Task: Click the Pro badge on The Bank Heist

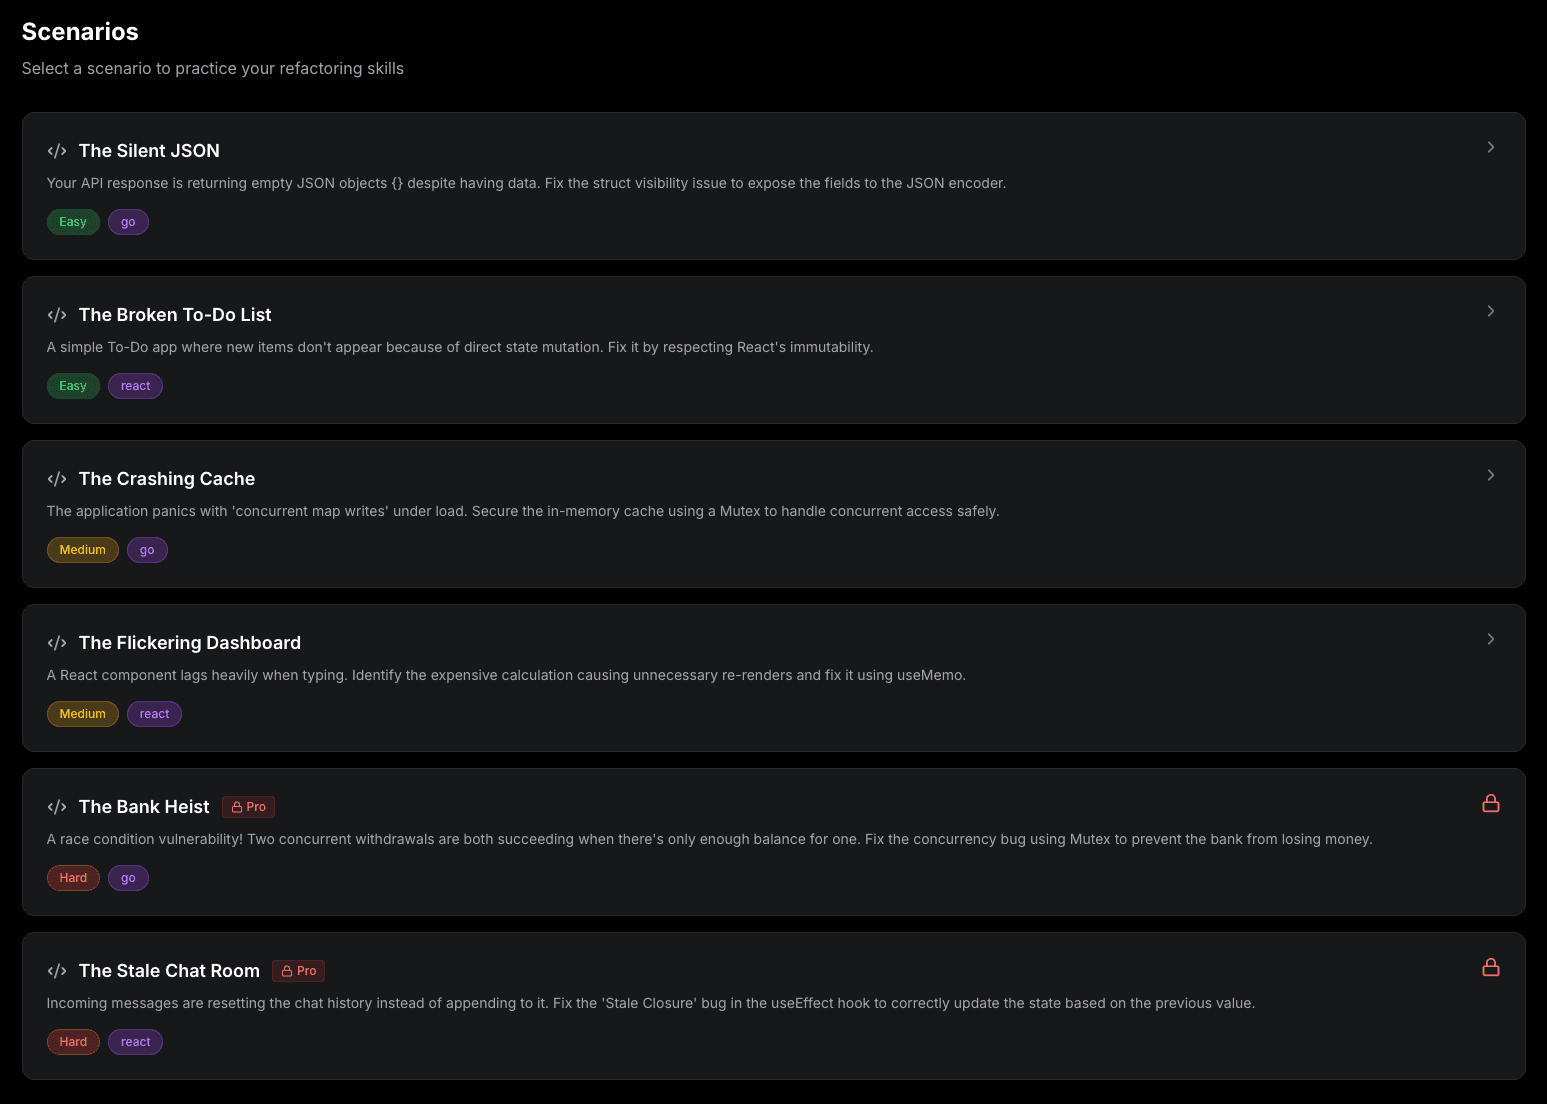Action: [x=248, y=807]
